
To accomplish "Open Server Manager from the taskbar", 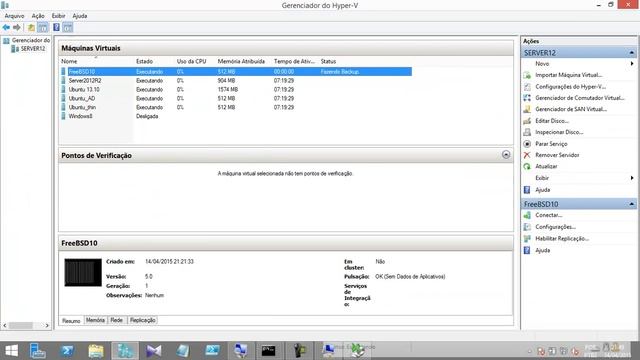I will (38, 351).
